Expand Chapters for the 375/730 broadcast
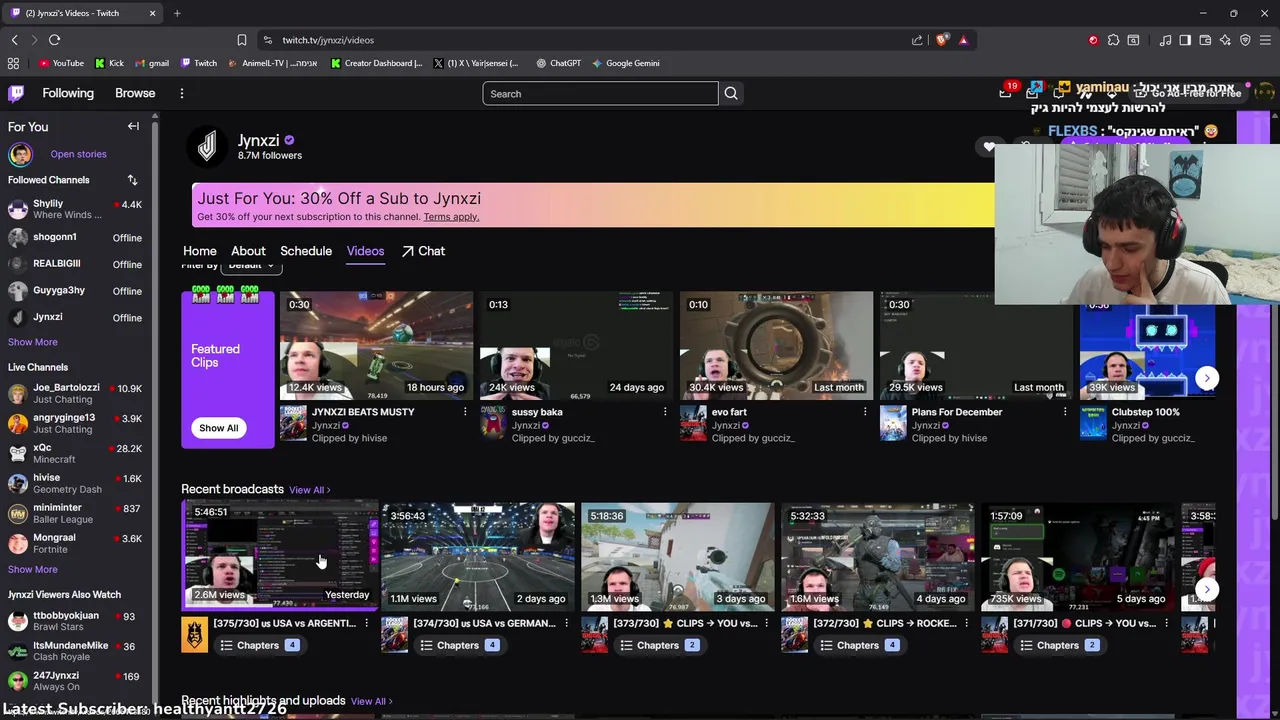This screenshot has height=720, width=1280. pyautogui.click(x=259, y=645)
